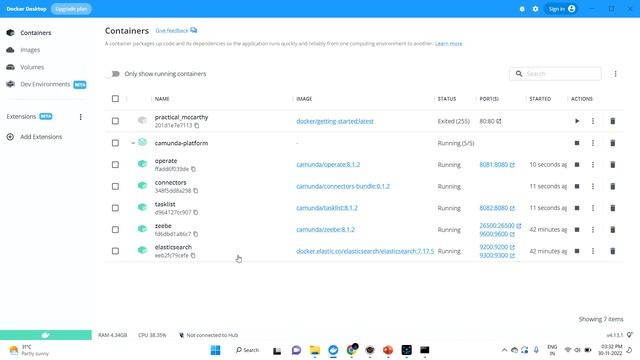Image resolution: width=640 pixels, height=360 pixels.
Task: Open the Windows Start menu
Action: click(216, 350)
